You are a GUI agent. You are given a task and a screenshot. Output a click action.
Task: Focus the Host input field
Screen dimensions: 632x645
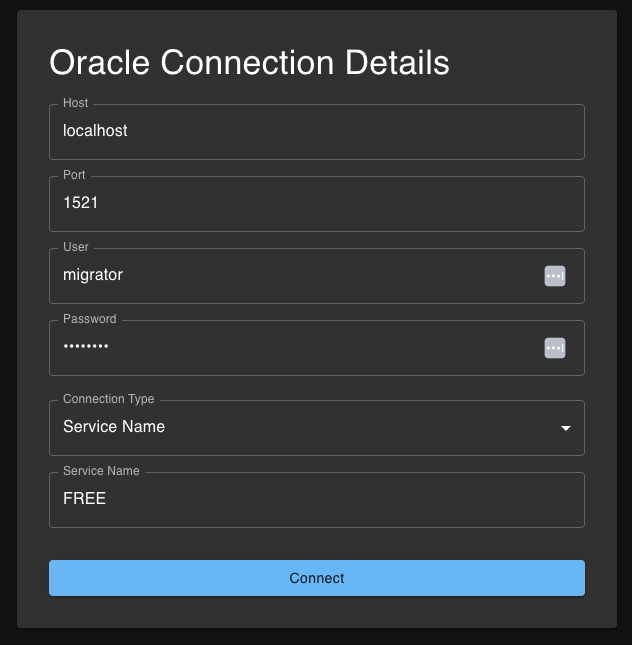316,132
